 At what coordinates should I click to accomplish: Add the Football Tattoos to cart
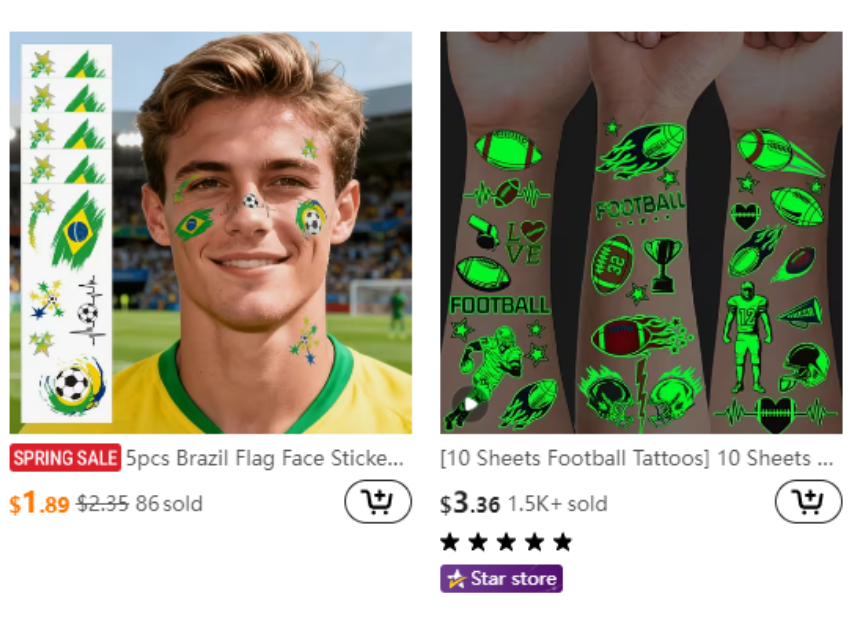pos(808,502)
